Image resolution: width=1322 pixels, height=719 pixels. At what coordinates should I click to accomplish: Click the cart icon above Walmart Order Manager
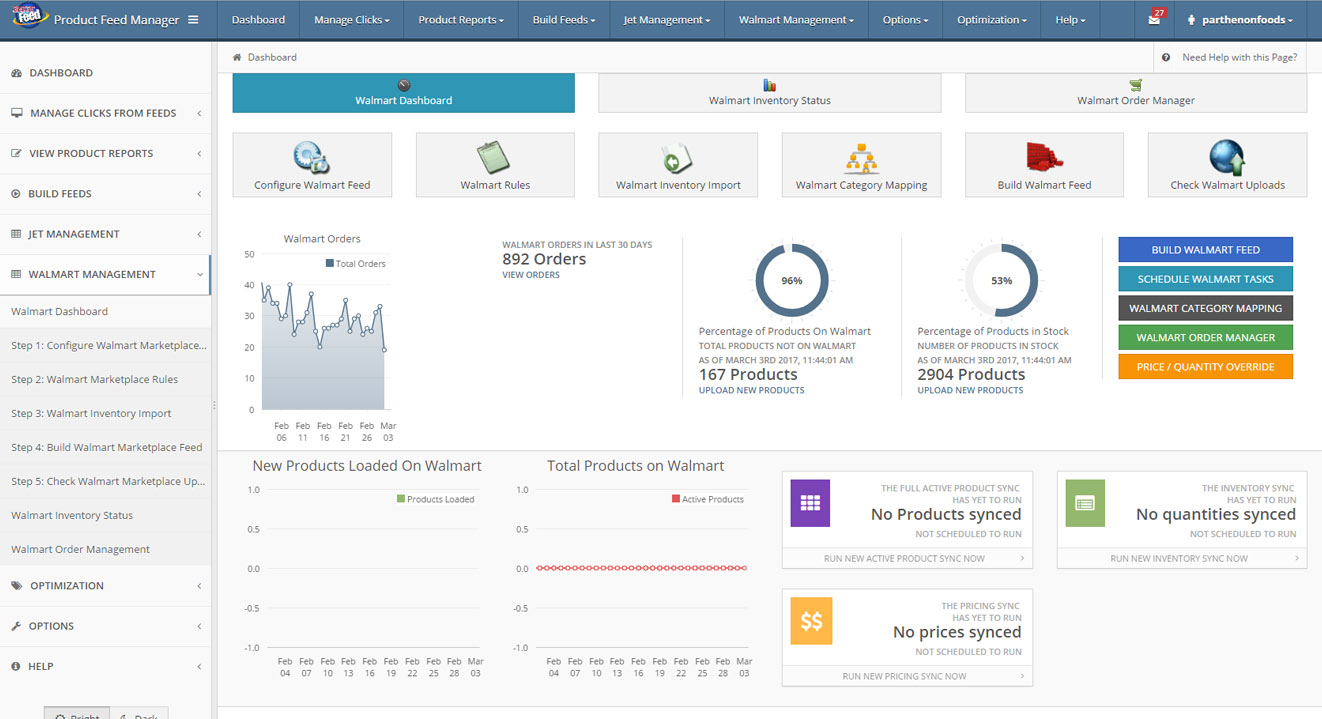(x=1136, y=85)
